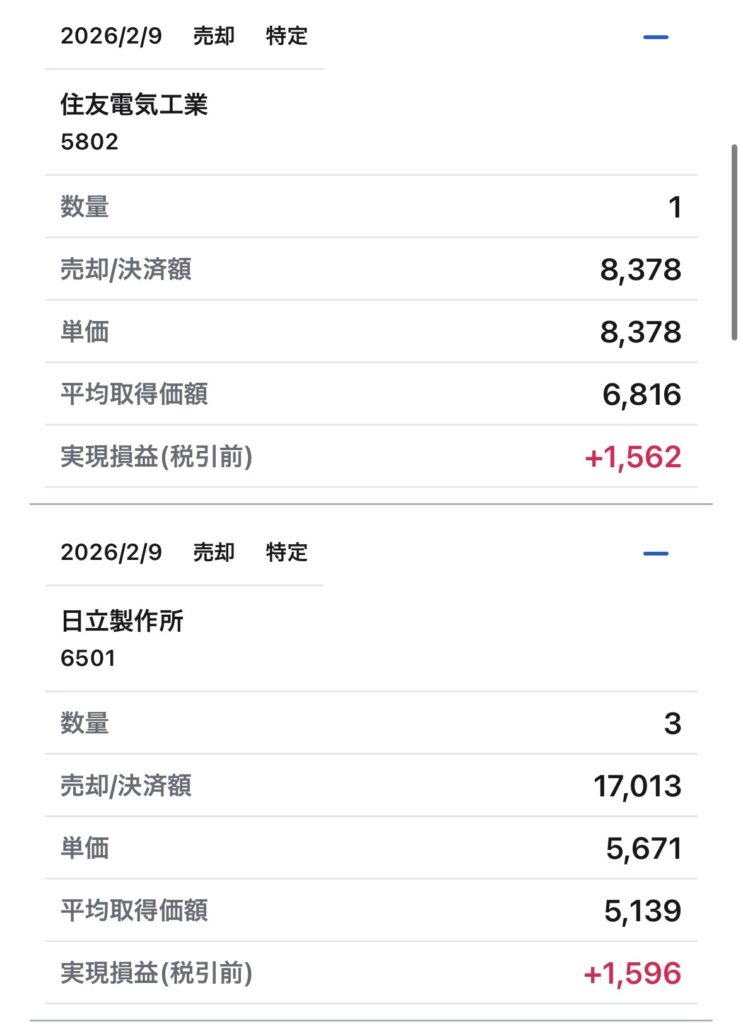
Task: Open the 住友電気工業 stock name
Action: pos(134,105)
